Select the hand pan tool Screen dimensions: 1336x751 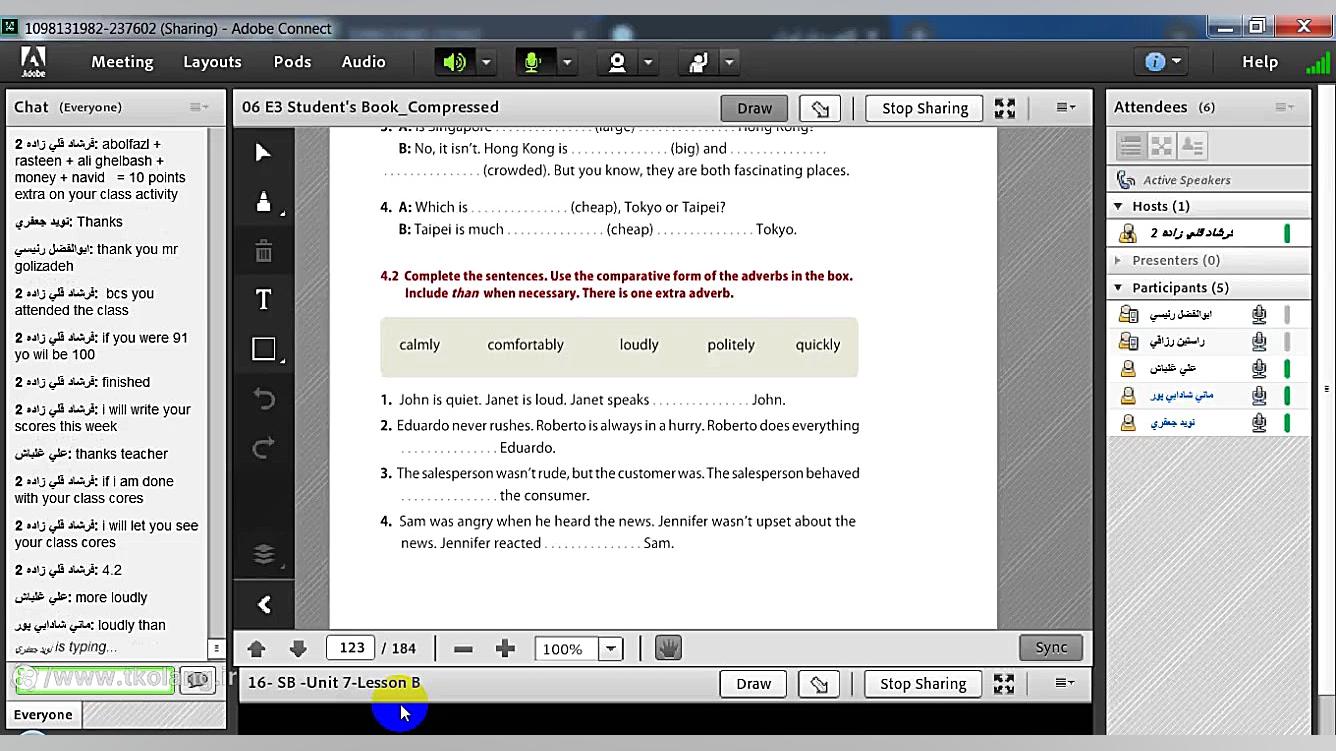tap(668, 648)
